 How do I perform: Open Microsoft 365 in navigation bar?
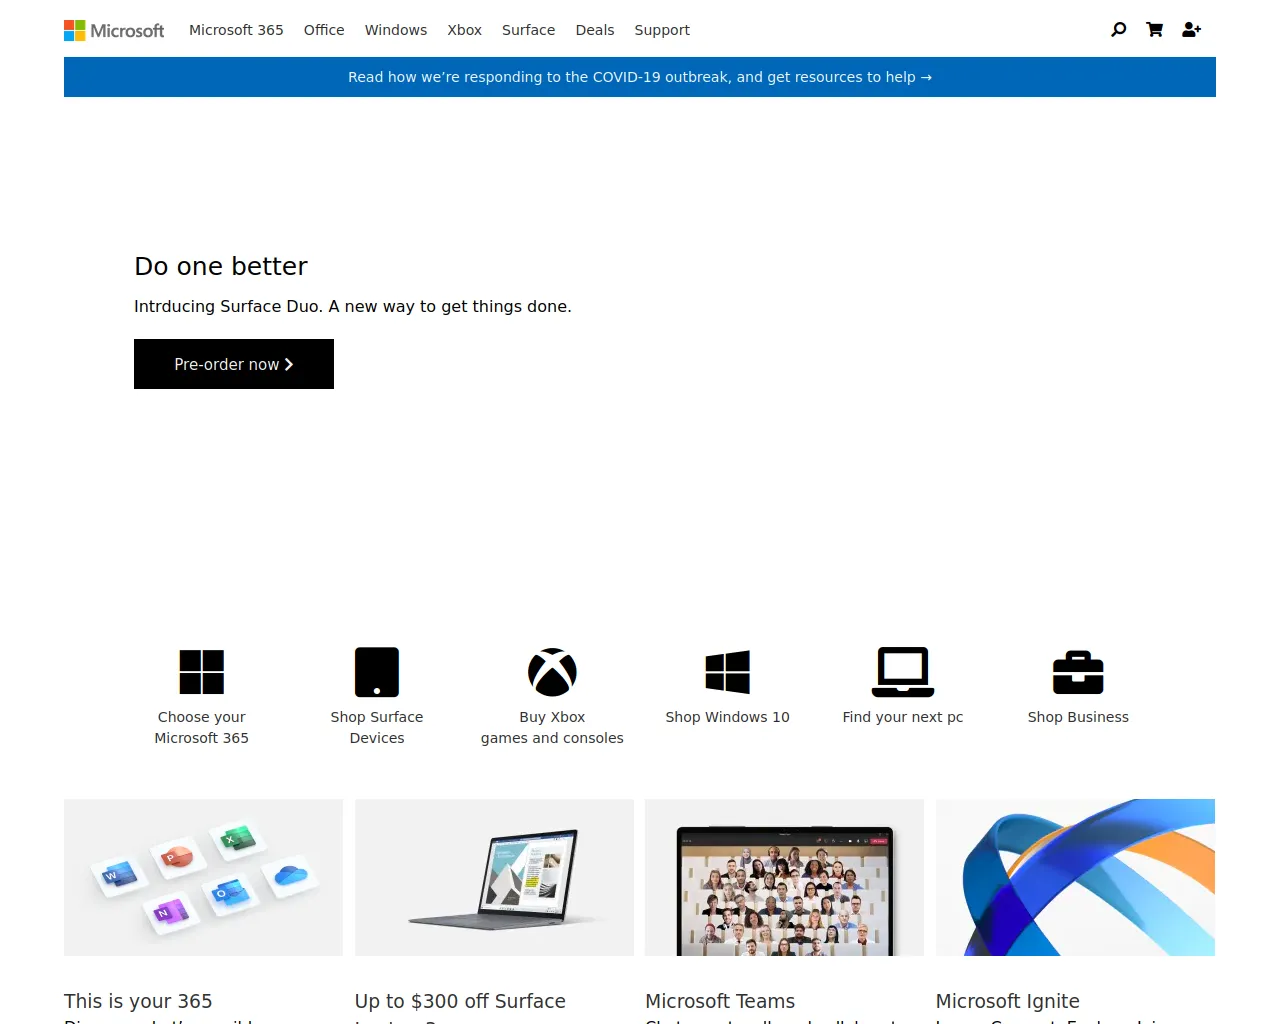coord(236,30)
